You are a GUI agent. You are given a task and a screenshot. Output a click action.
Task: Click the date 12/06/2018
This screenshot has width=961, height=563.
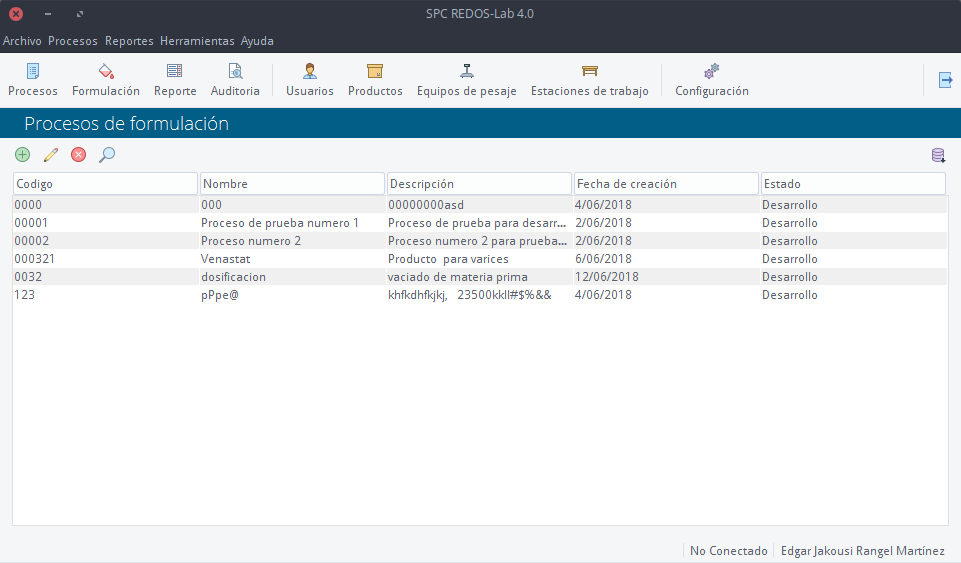click(x=606, y=277)
